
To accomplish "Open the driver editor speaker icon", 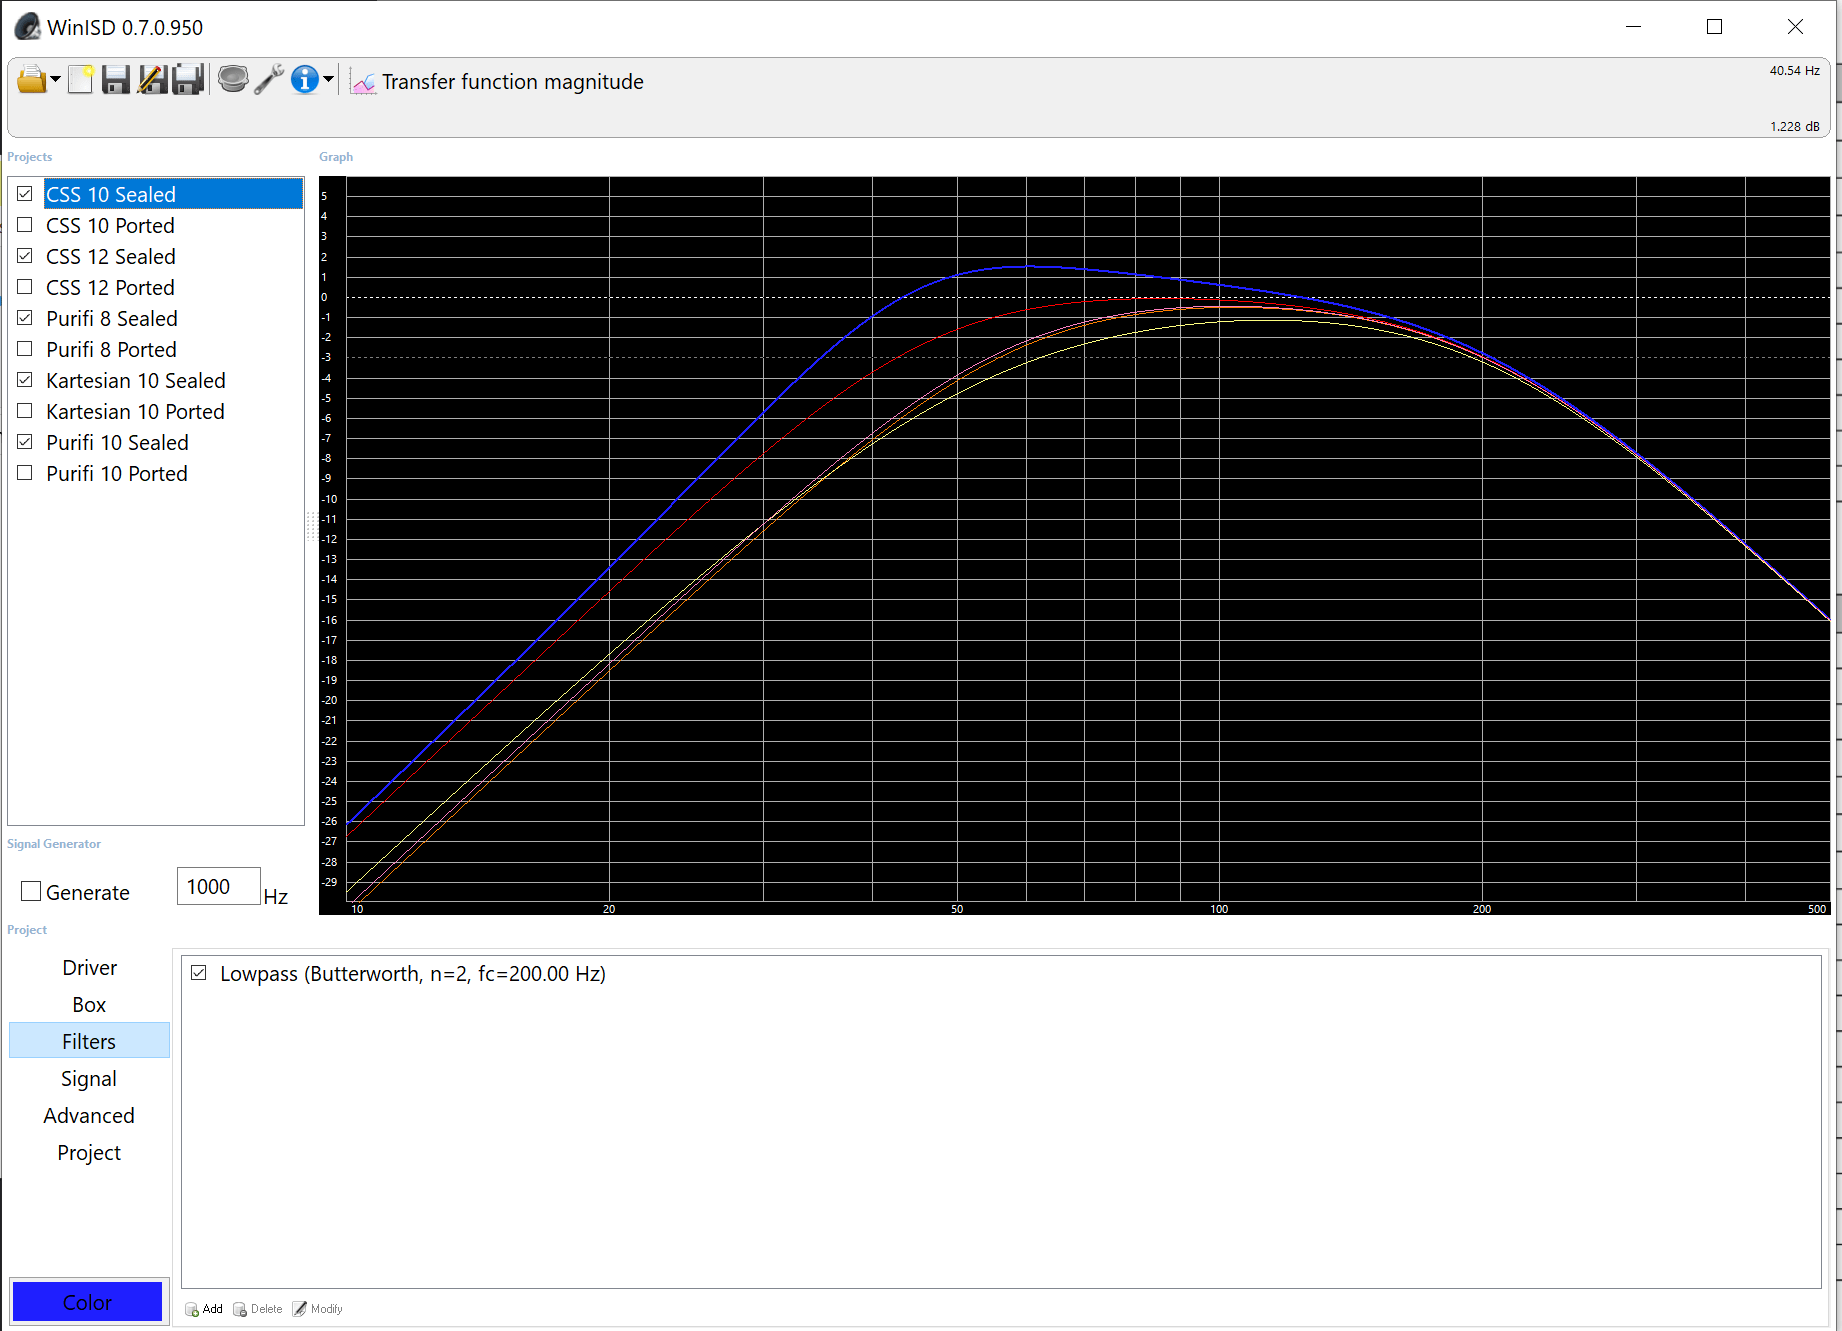I will (233, 79).
